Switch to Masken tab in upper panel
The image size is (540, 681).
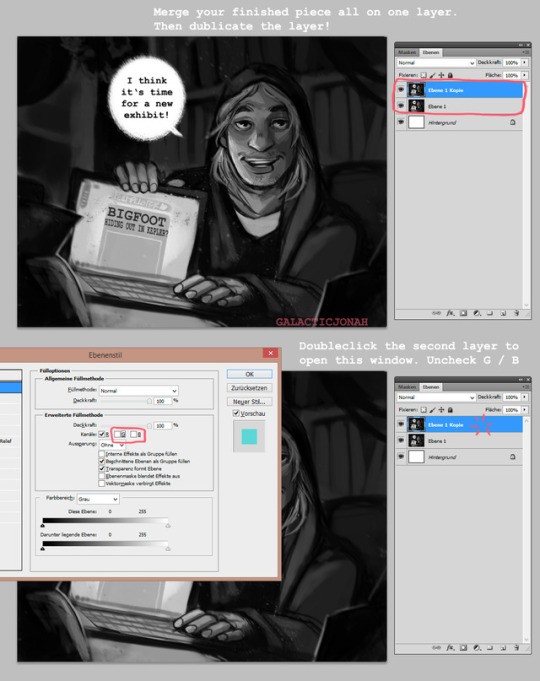pos(407,52)
